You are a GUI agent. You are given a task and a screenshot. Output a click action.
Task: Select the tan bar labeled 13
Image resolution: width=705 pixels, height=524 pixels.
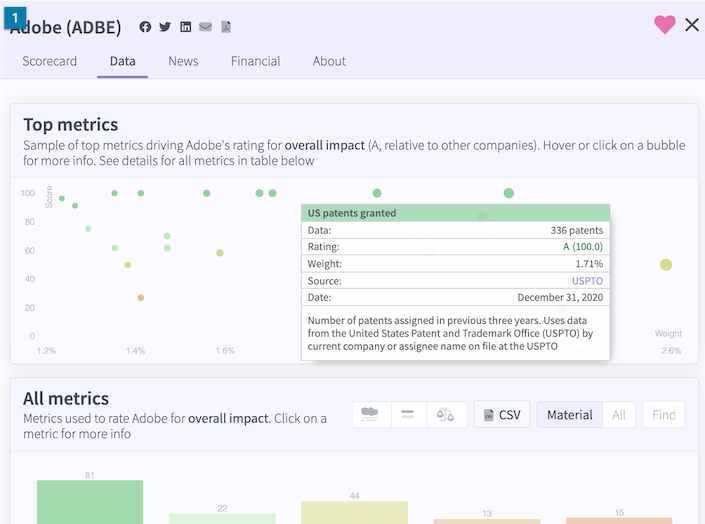pyautogui.click(x=487, y=521)
